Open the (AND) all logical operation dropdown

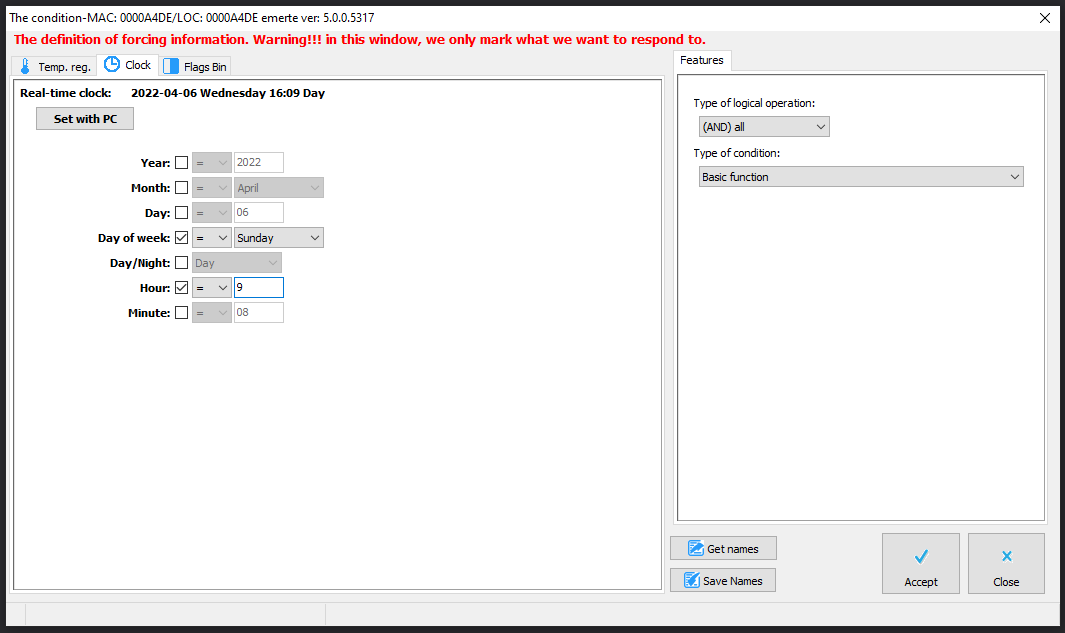tap(764, 126)
